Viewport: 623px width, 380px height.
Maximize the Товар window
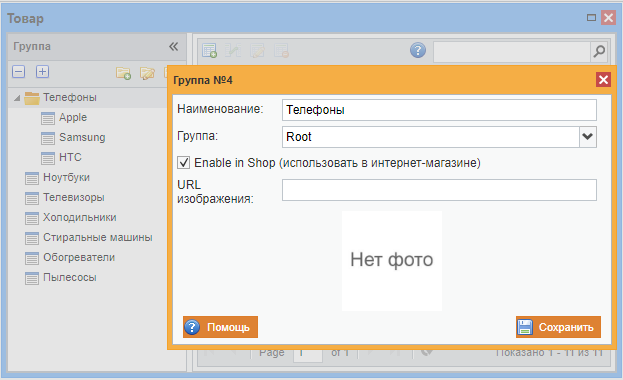click(x=591, y=17)
